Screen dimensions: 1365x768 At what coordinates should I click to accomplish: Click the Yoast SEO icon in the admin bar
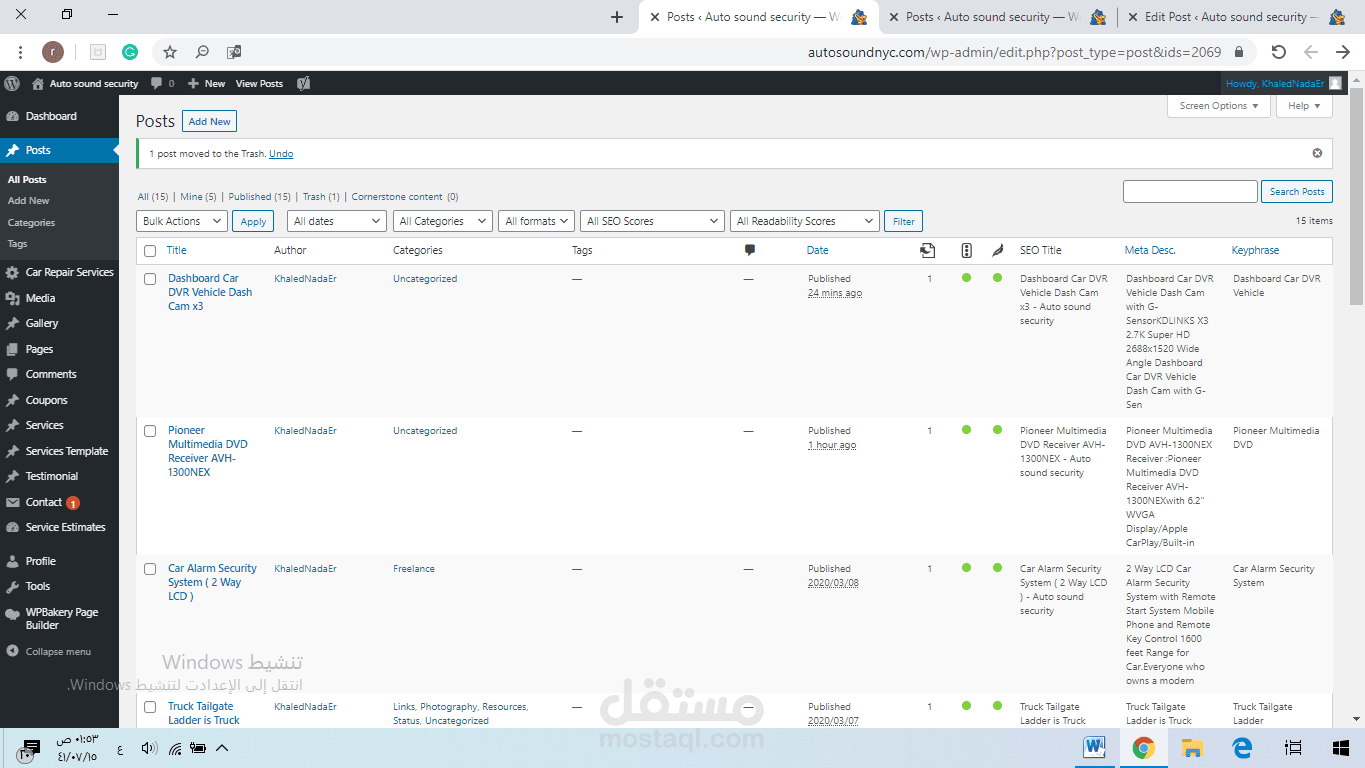[x=303, y=83]
